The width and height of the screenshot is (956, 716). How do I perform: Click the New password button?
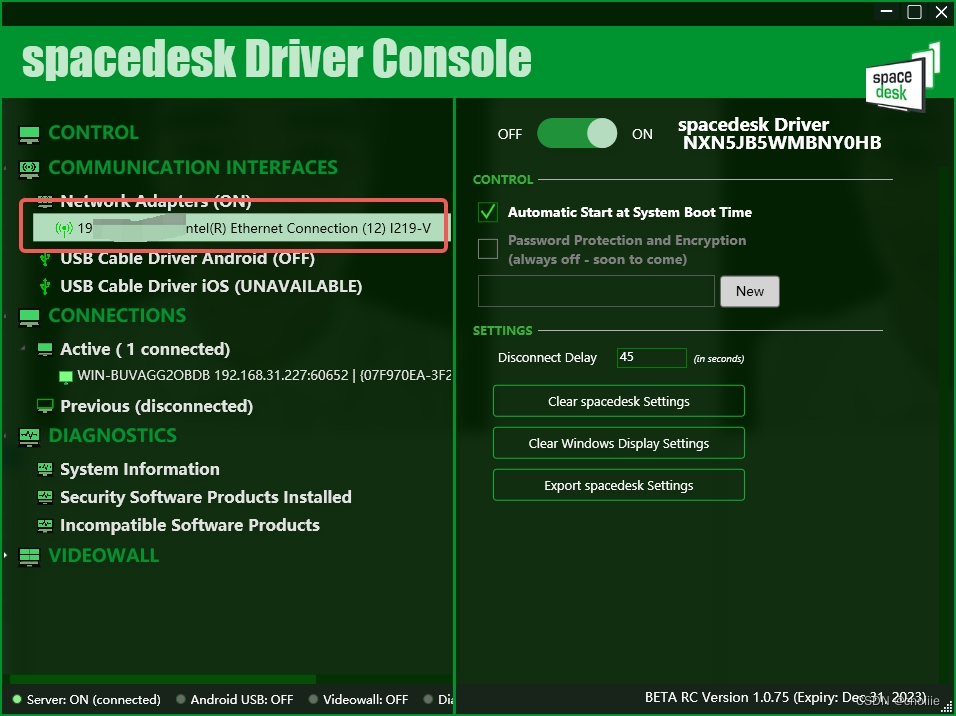(x=749, y=292)
